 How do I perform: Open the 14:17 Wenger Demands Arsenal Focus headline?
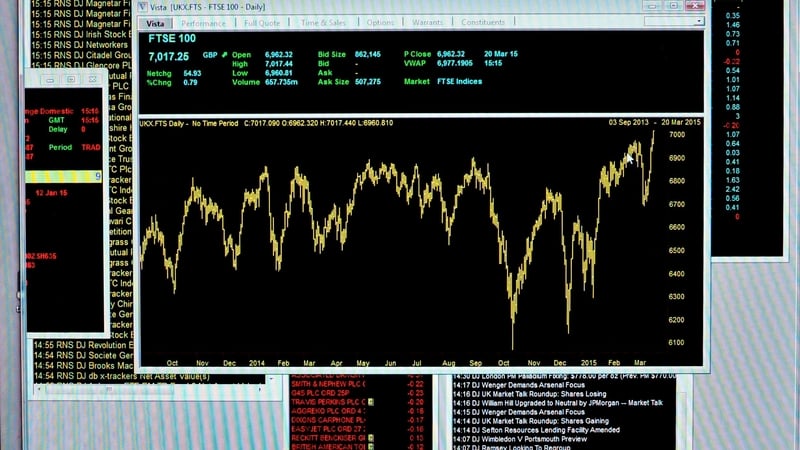519,385
